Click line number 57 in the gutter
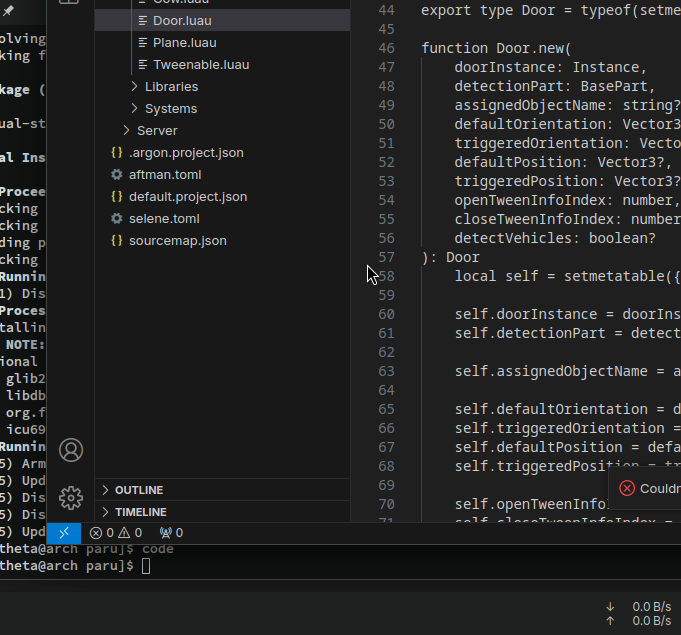Image resolution: width=681 pixels, height=635 pixels. 386,257
